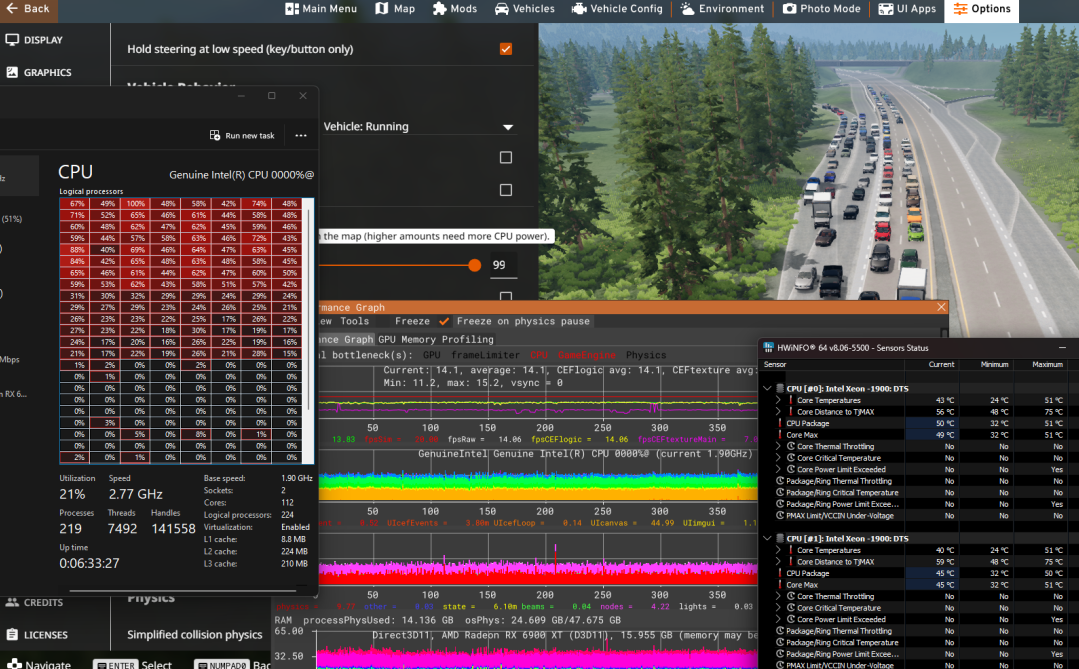Viewport: 1079px width, 669px height.
Task: Click thermometer icon of CPU [#1] CPU Package row
Action: (780, 573)
